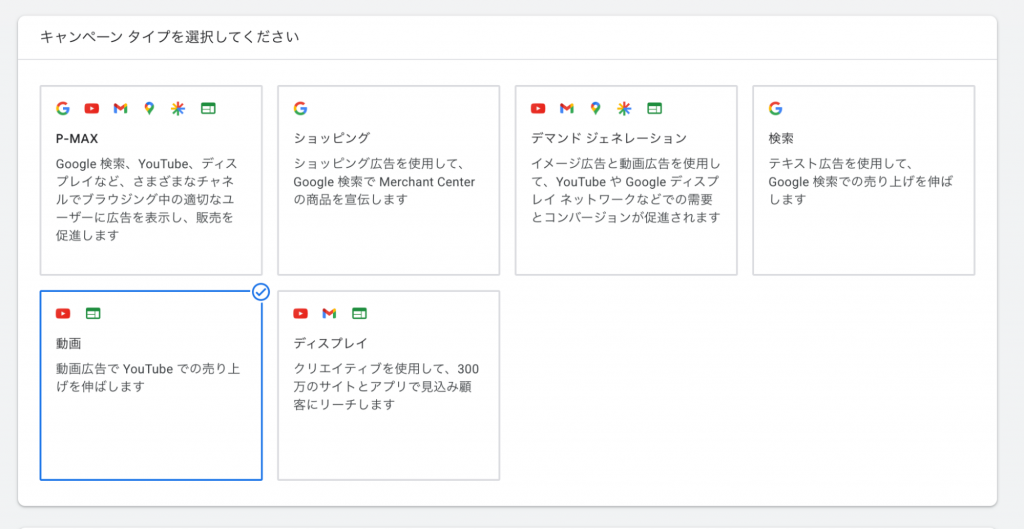The height and width of the screenshot is (529, 1024).
Task: Select the P-MAX campaign type title
Action: (77, 138)
